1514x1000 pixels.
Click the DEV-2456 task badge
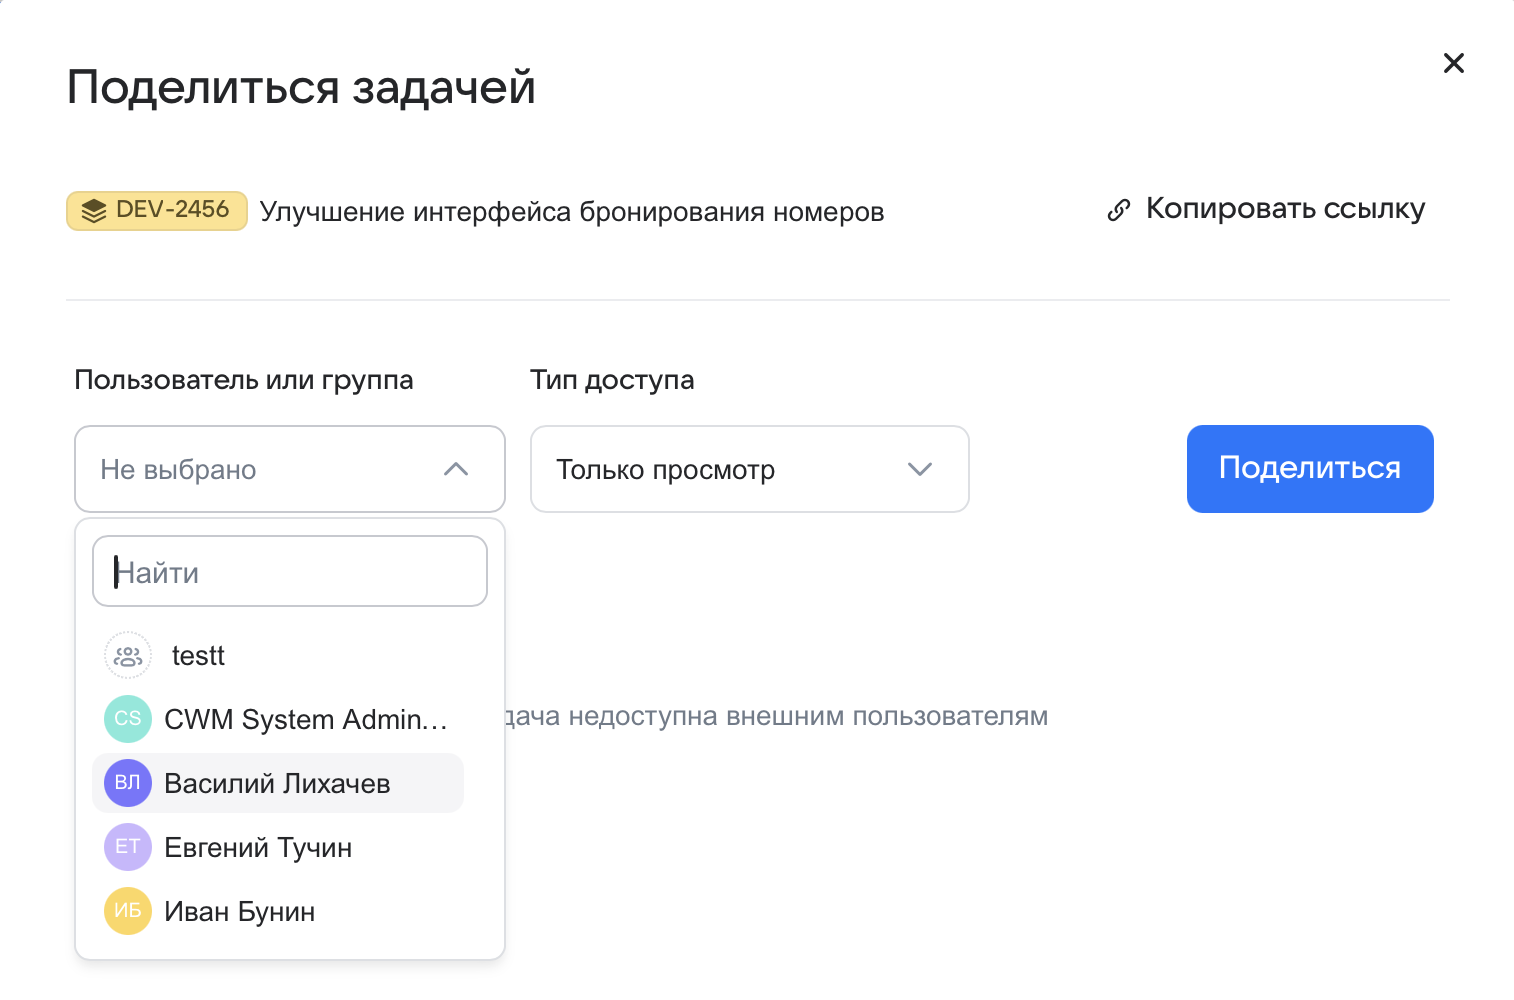pos(156,210)
